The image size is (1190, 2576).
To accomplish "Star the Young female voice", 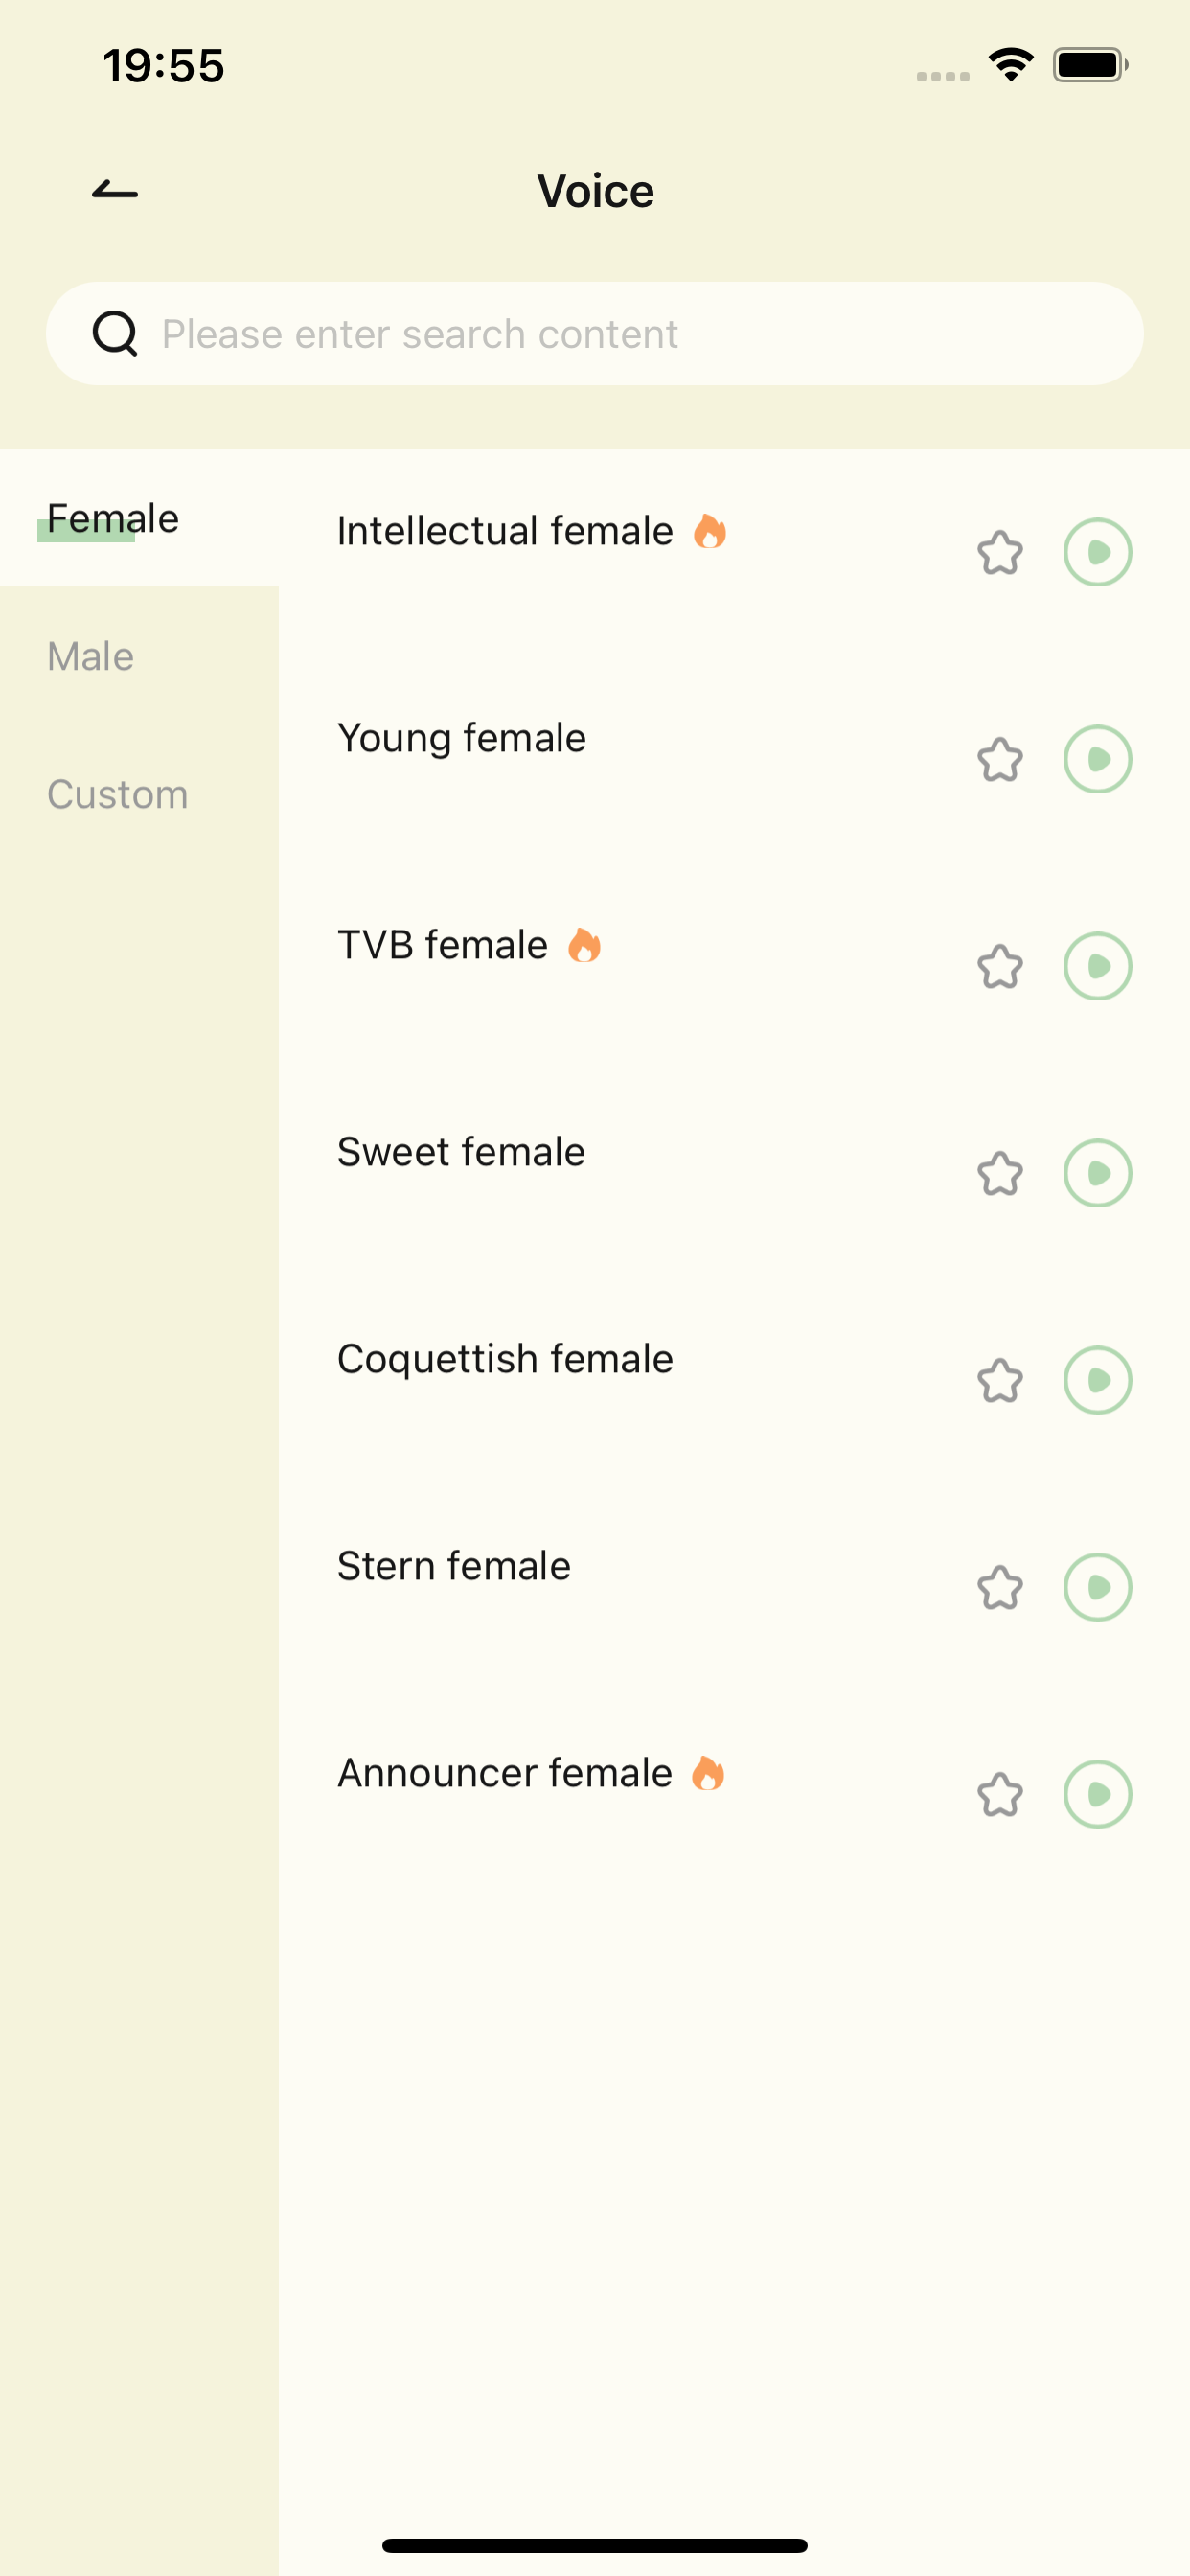I will tap(1000, 760).
